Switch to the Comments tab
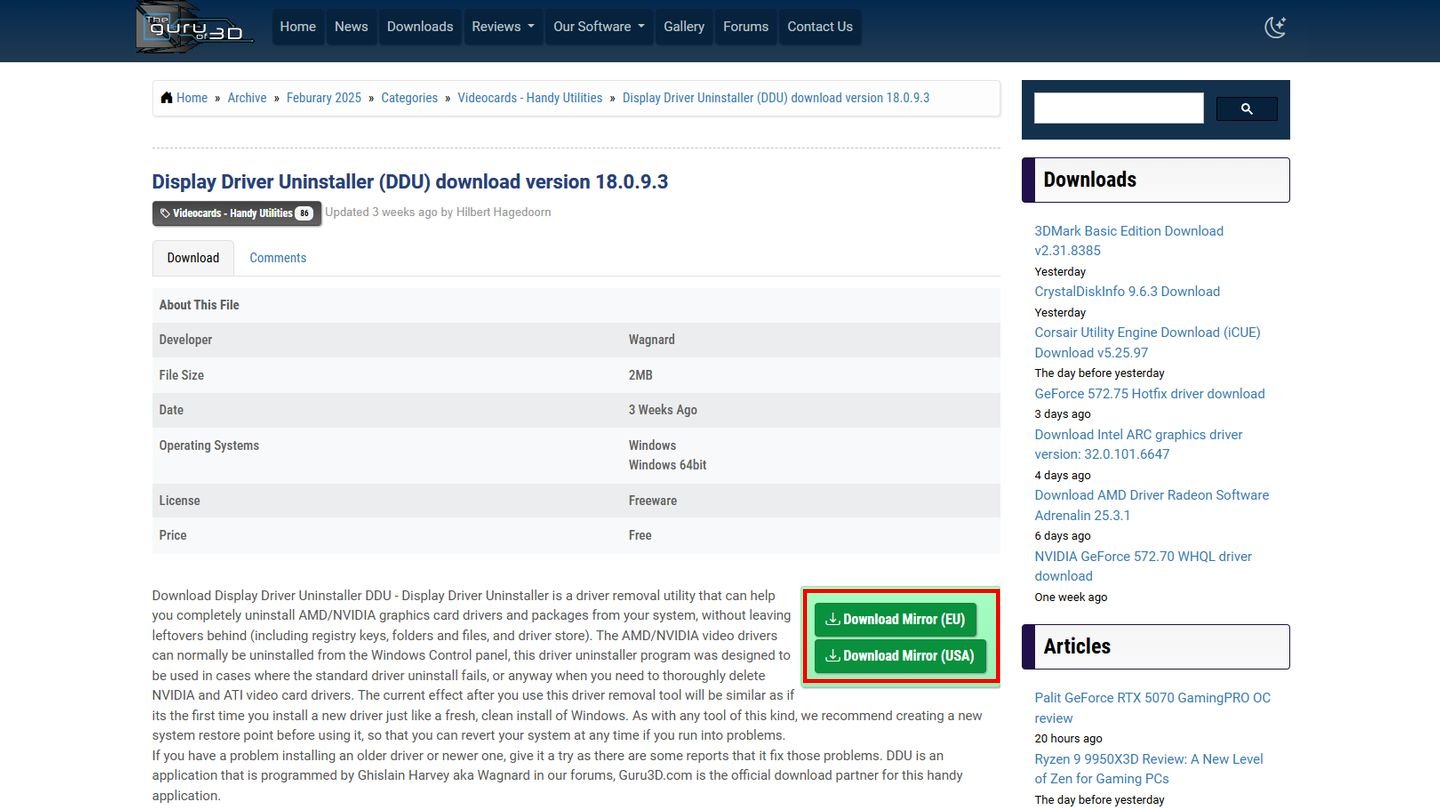Image resolution: width=1440 pixels, height=810 pixels. [x=278, y=258]
